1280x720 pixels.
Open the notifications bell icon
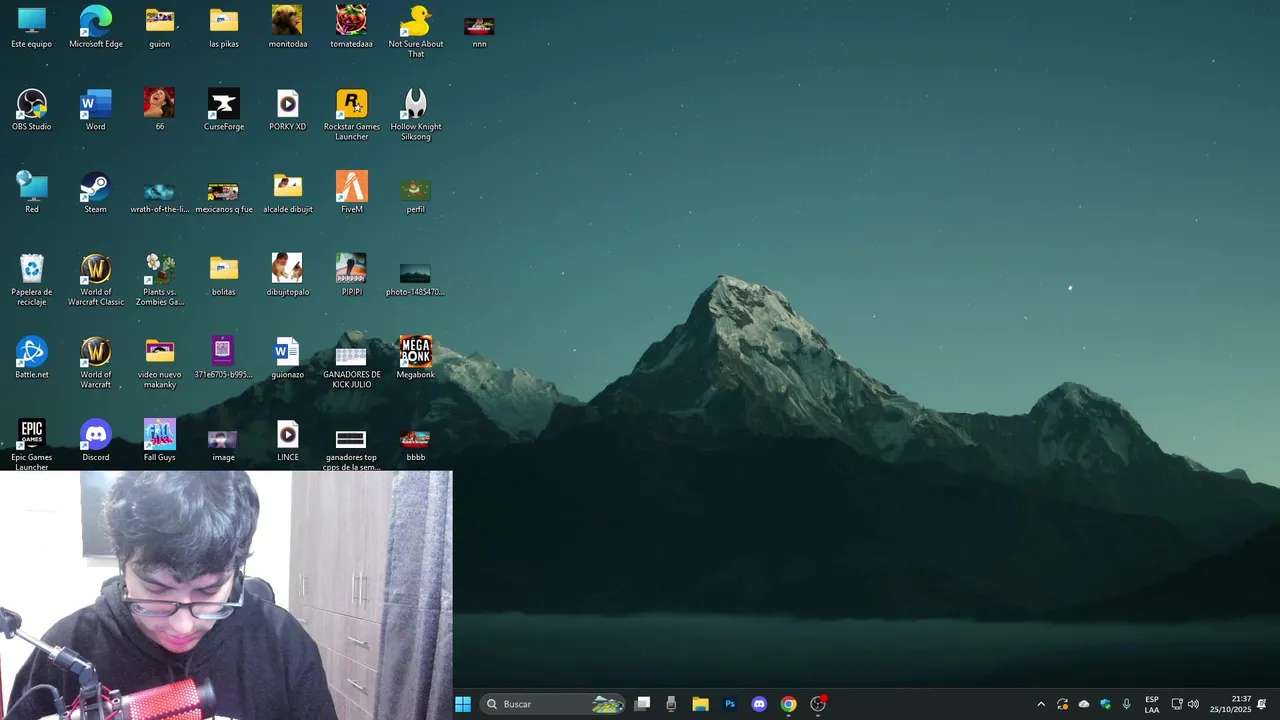(1261, 704)
